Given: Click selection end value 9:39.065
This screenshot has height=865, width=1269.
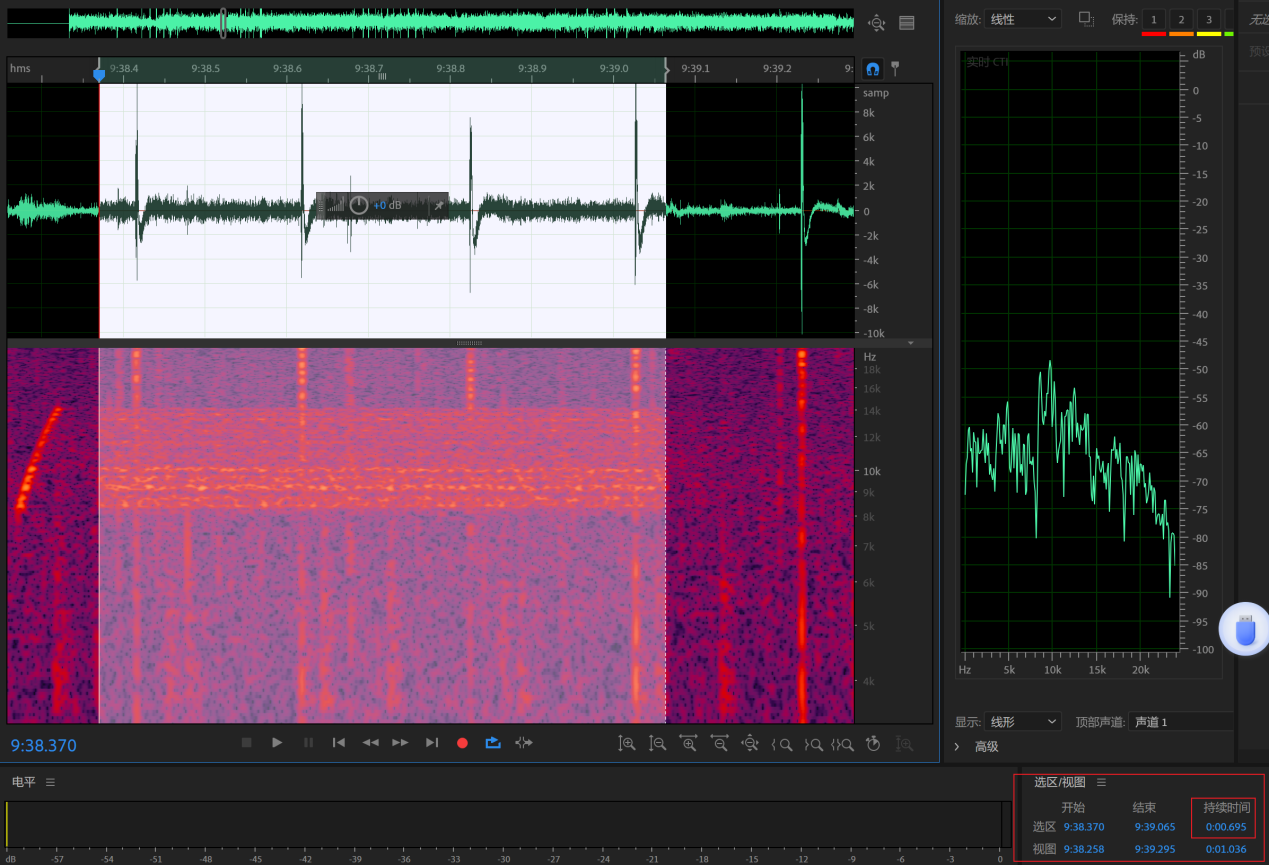Looking at the screenshot, I should point(1154,827).
